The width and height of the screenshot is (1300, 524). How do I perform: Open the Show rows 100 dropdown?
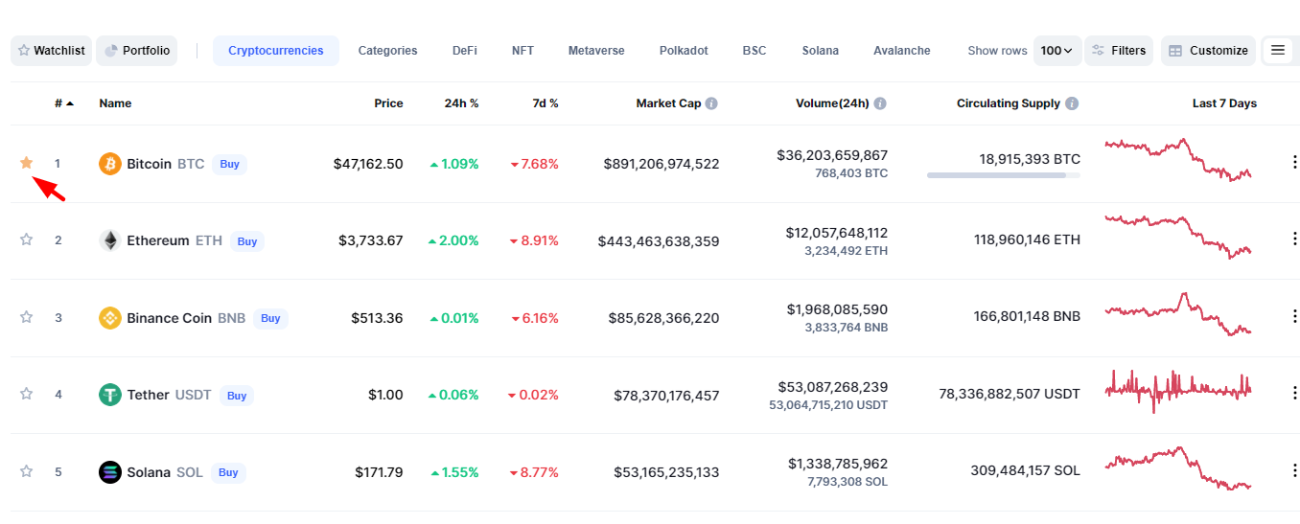point(1056,50)
